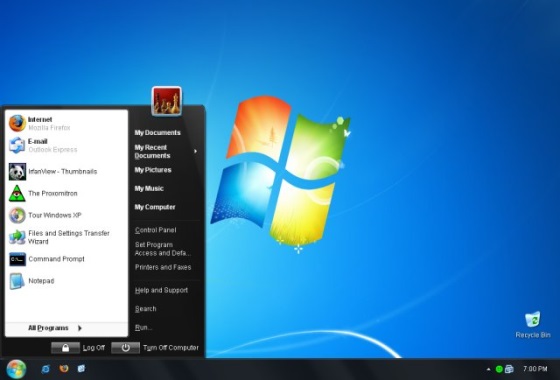Click the green circle tray icon
This screenshot has height=380, width=560.
499,369
